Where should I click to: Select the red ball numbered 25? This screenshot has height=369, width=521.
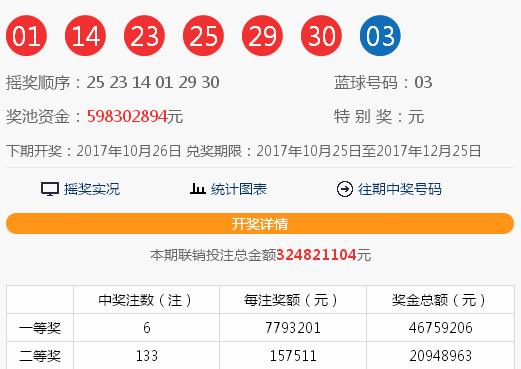203,35
